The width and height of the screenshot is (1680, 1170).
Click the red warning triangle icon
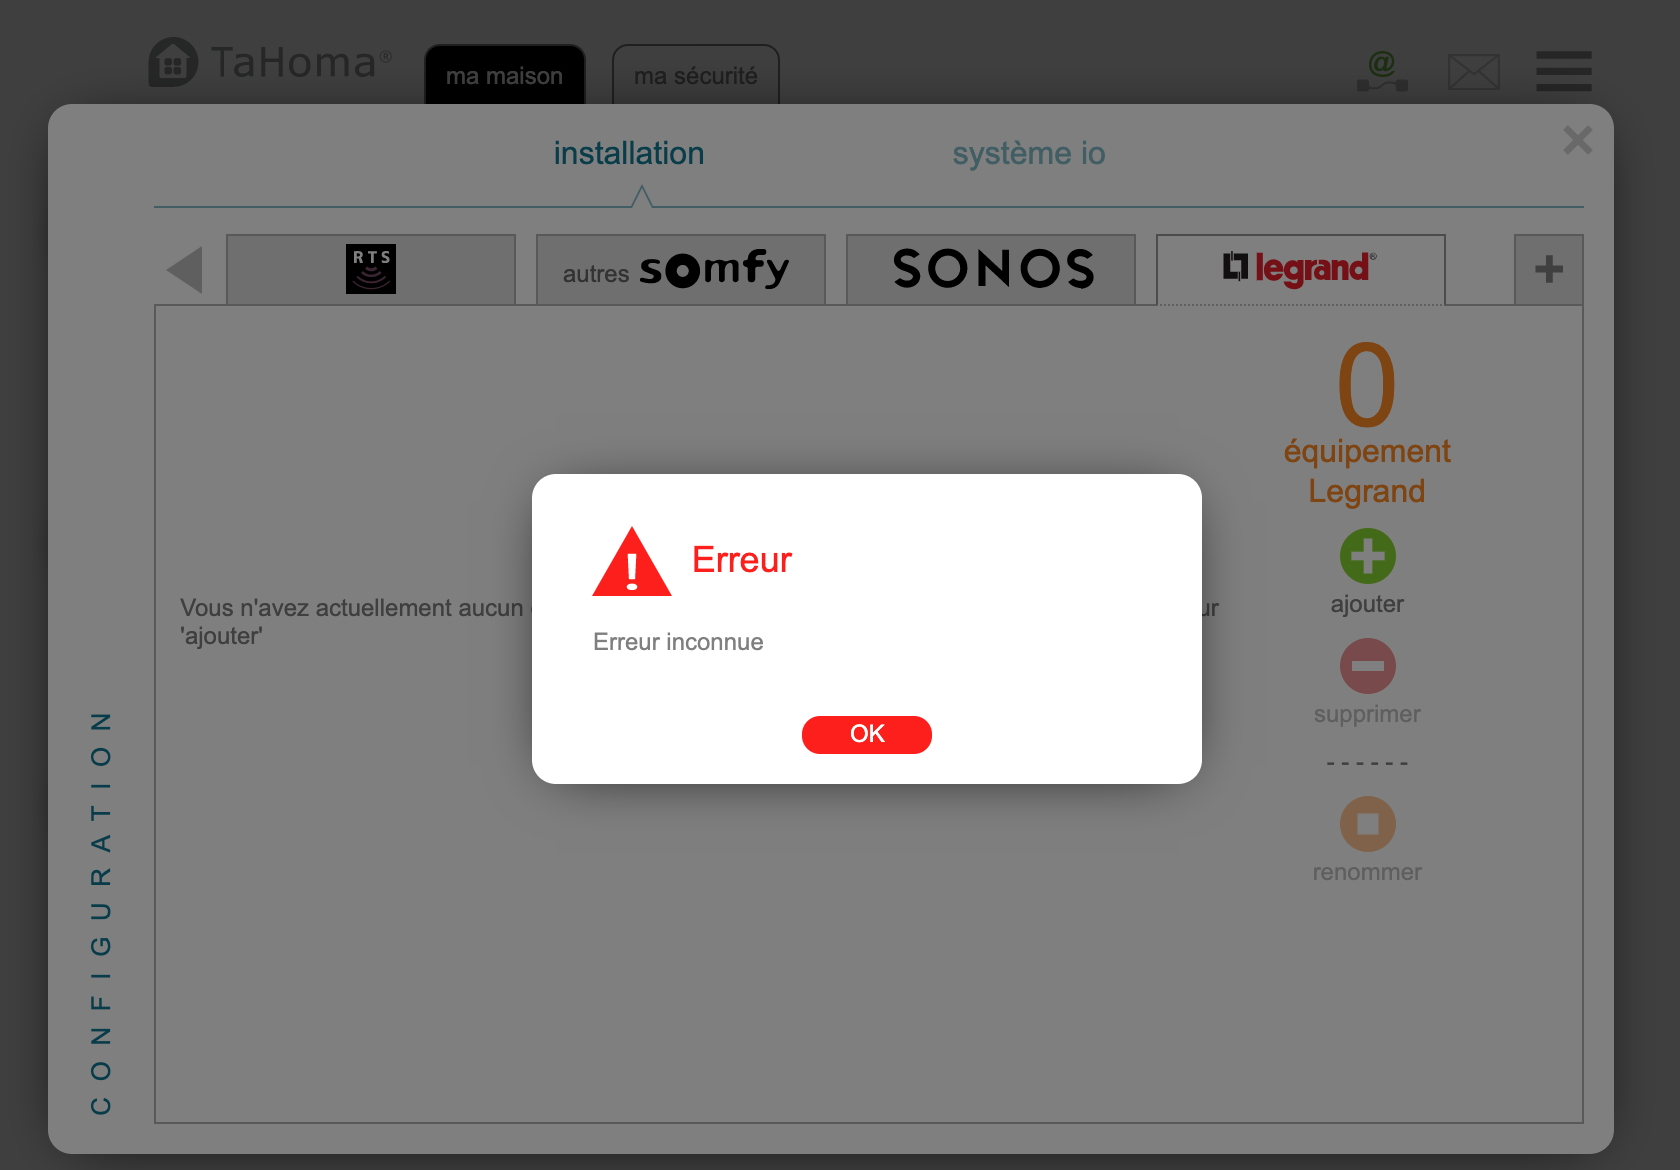point(632,562)
